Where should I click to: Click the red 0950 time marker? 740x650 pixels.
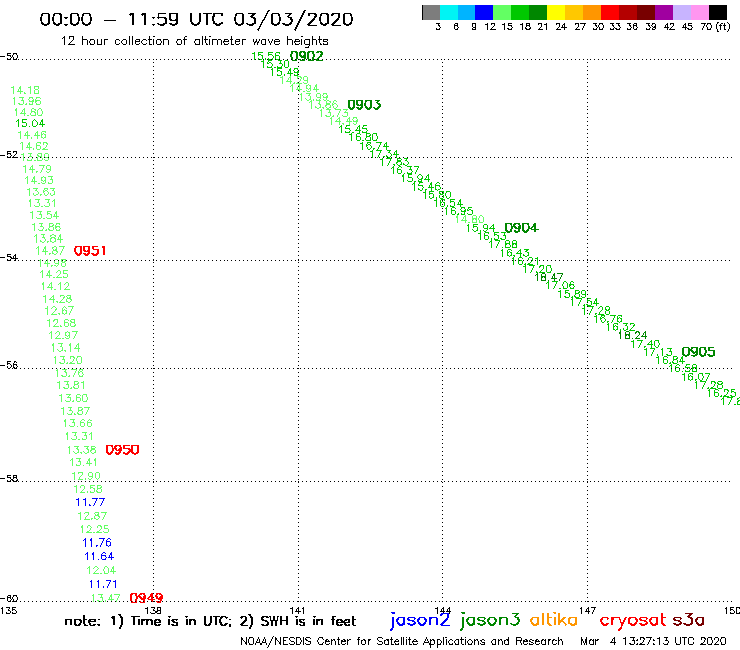tap(122, 449)
